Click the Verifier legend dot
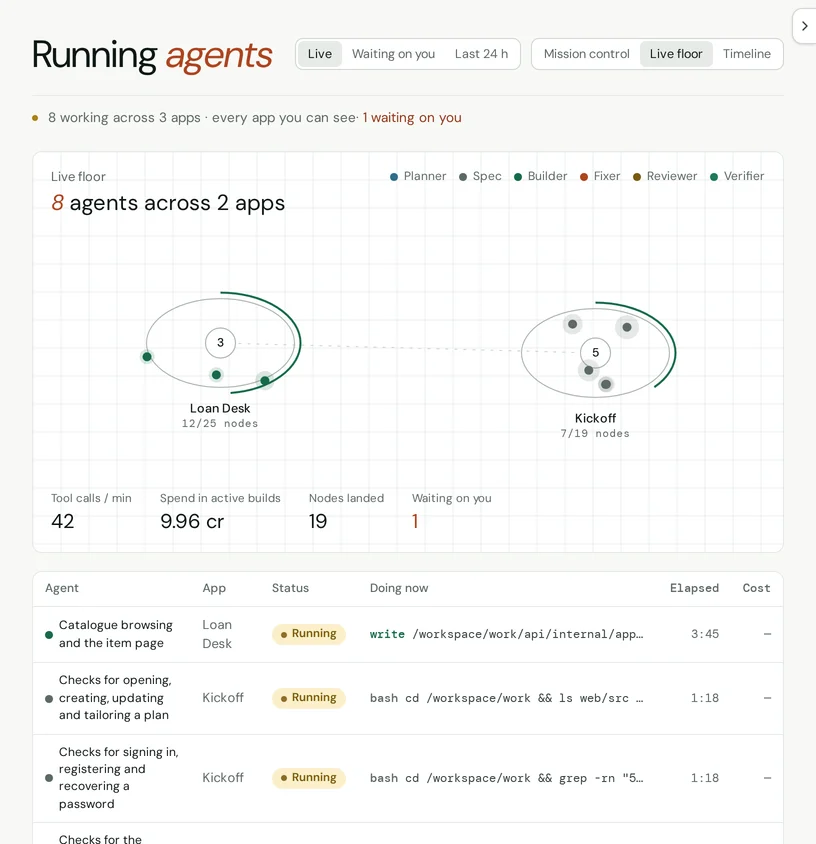This screenshot has width=816, height=844. pos(714,177)
